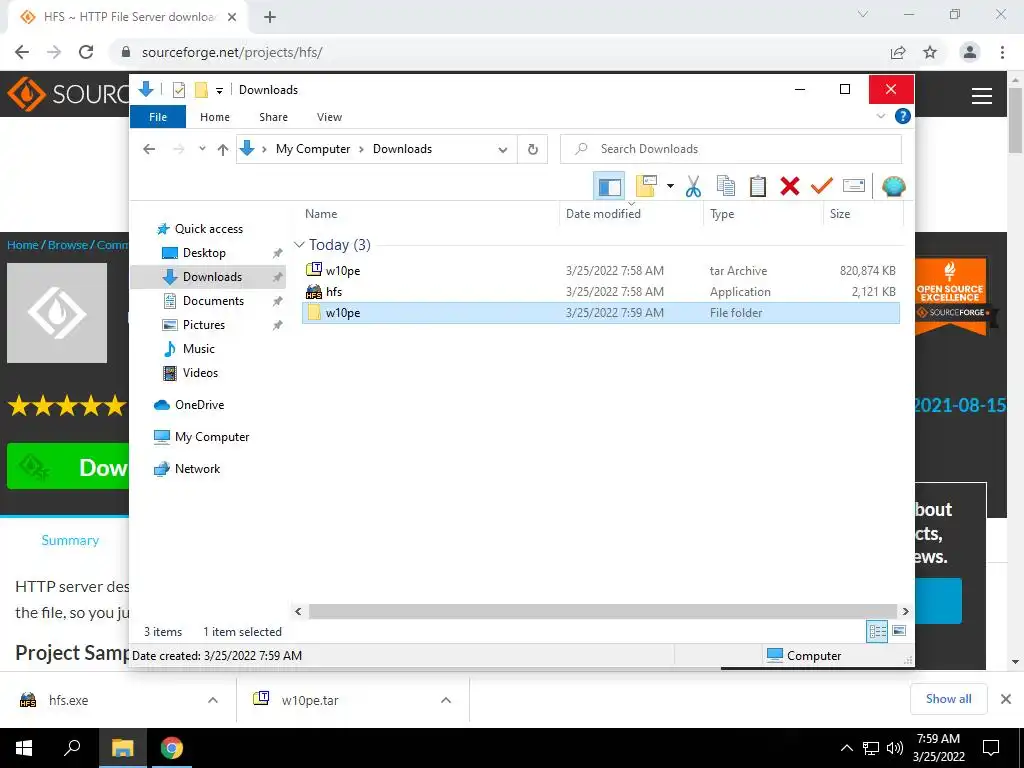Open a new Chrome tab
The height and width of the screenshot is (768, 1024).
pos(270,17)
